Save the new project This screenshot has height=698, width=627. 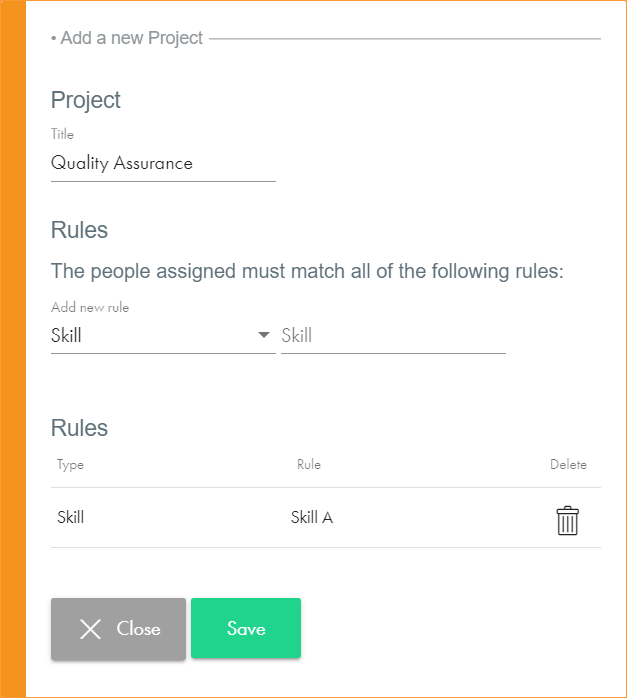coord(245,629)
